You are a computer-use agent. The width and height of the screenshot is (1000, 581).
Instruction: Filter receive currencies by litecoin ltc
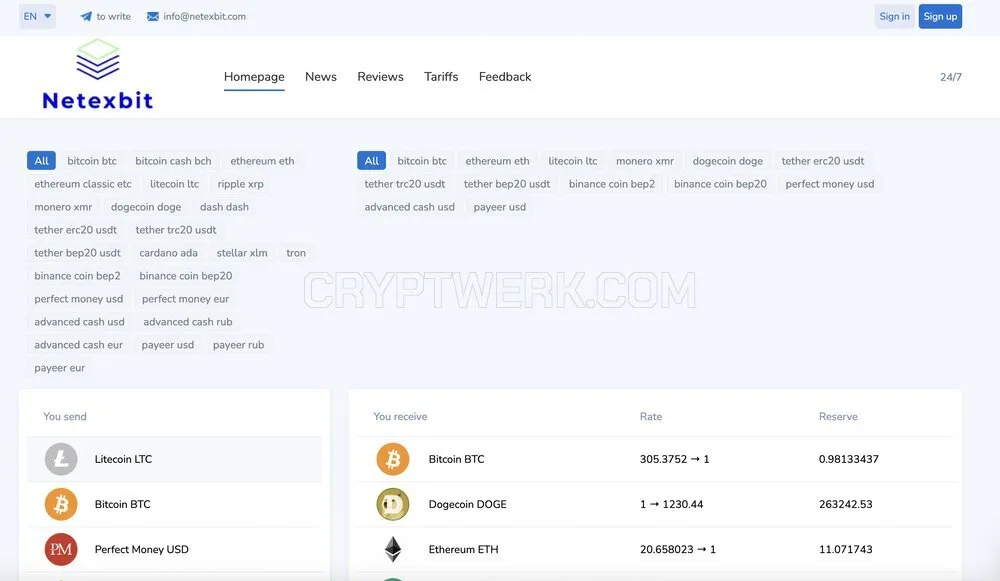[573, 161]
